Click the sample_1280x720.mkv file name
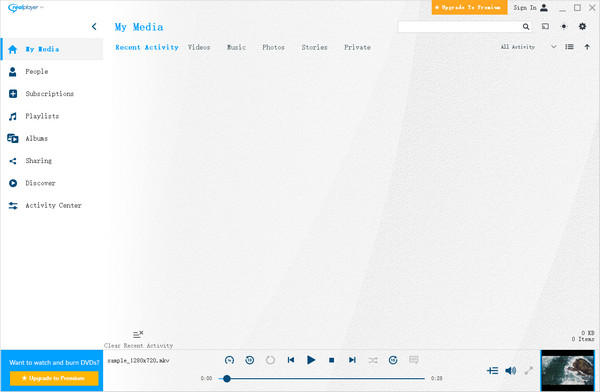Image resolution: width=600 pixels, height=392 pixels. 138,360
